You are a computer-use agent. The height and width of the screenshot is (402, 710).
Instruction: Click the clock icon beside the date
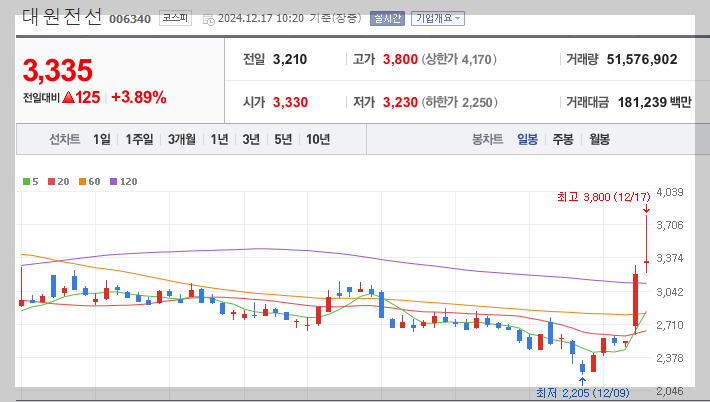208,19
